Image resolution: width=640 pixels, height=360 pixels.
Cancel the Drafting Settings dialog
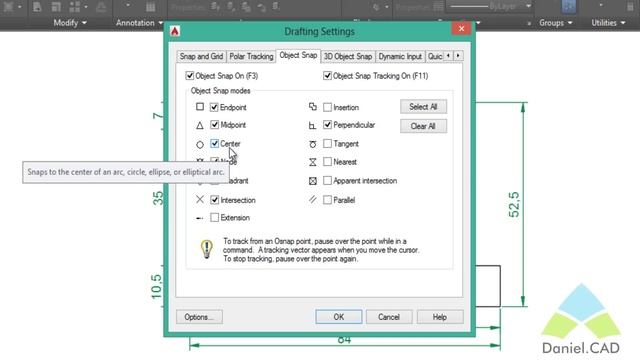389,317
